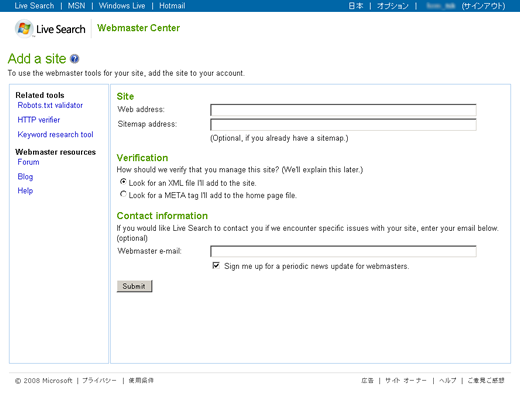Open the サイト オーナー footer link
Screen dimensions: 520x399
coord(406,380)
